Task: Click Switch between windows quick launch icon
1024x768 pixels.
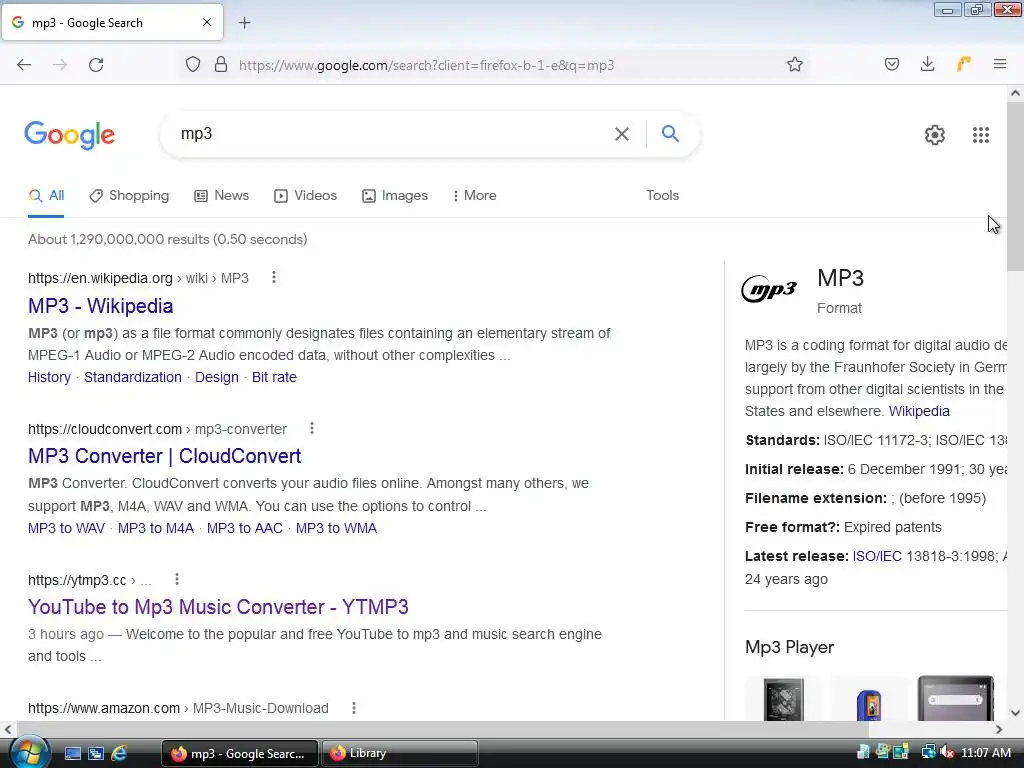Action: click(x=96, y=753)
